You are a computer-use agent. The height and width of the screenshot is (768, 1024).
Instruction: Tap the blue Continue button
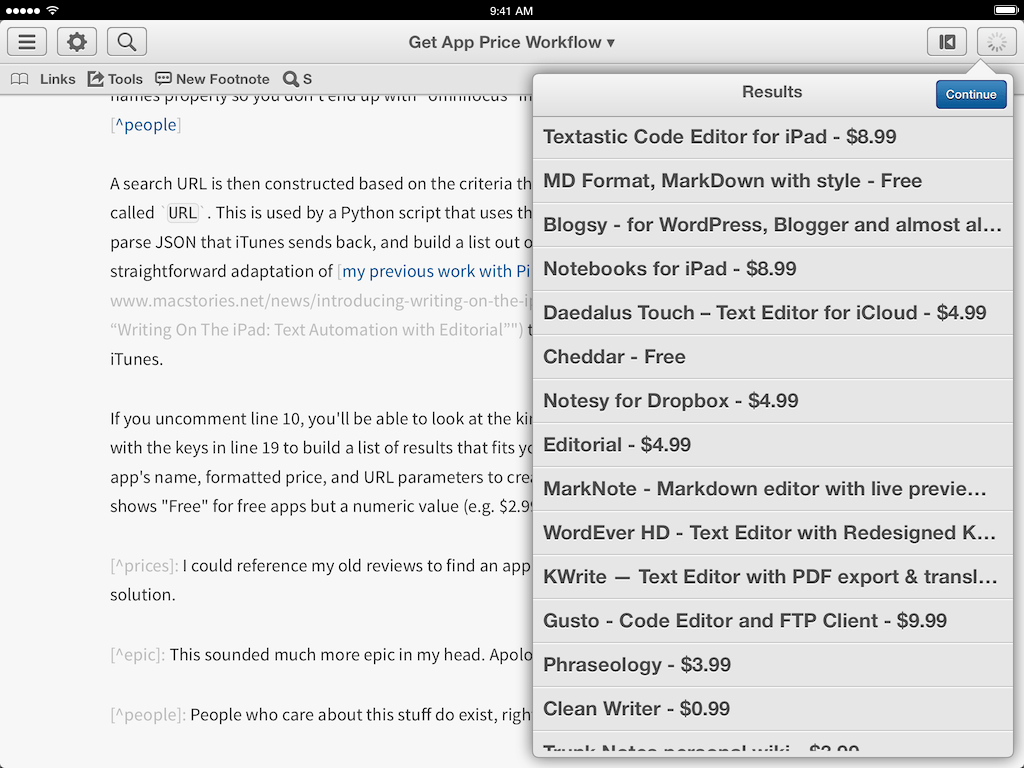click(971, 94)
